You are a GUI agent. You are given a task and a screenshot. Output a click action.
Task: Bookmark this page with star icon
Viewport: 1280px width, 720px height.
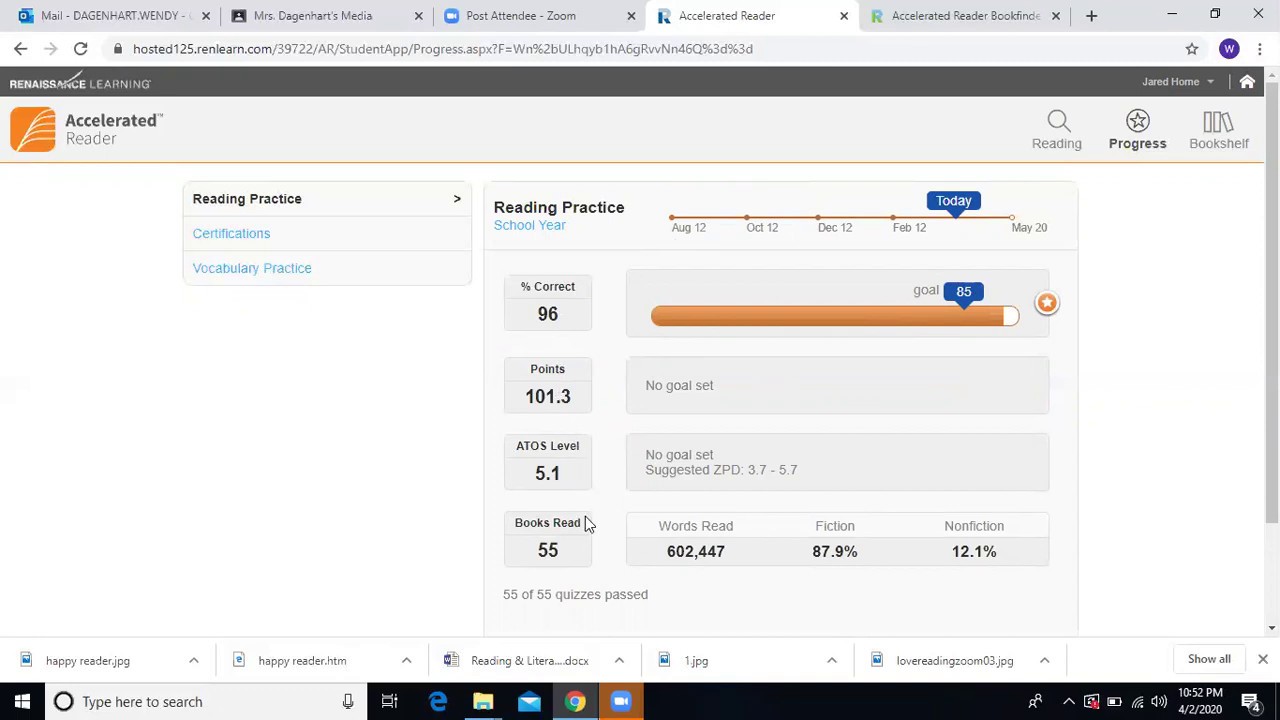click(x=1192, y=49)
